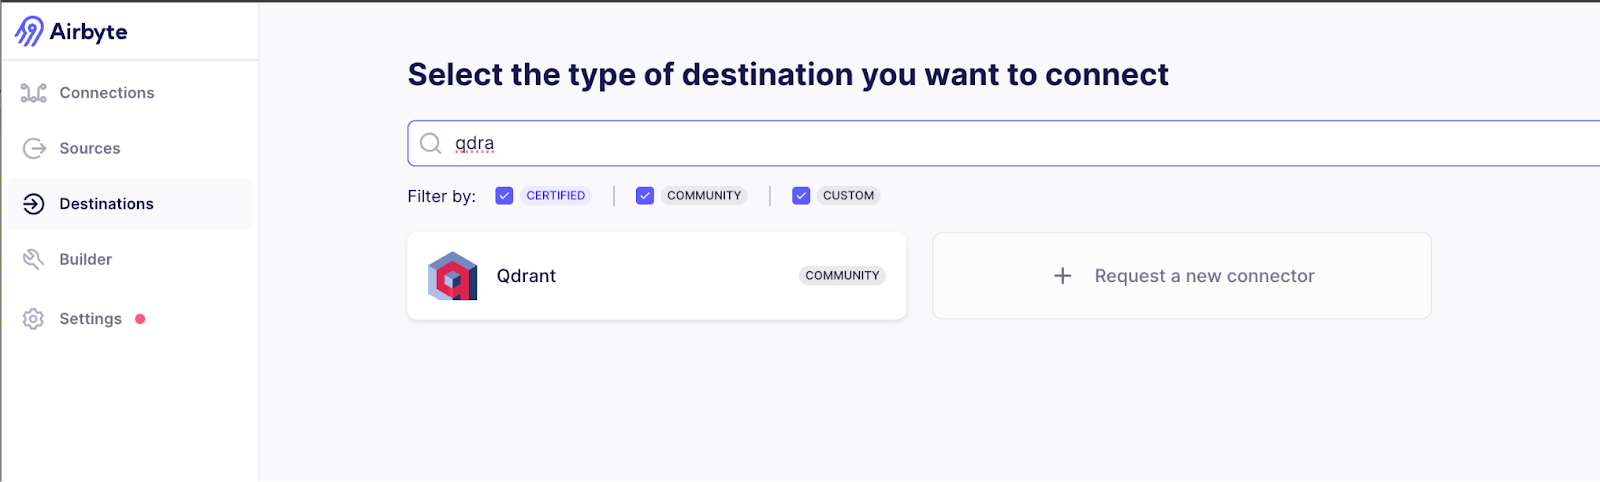Click the Settings gear icon
This screenshot has height=482, width=1600.
click(x=33, y=319)
